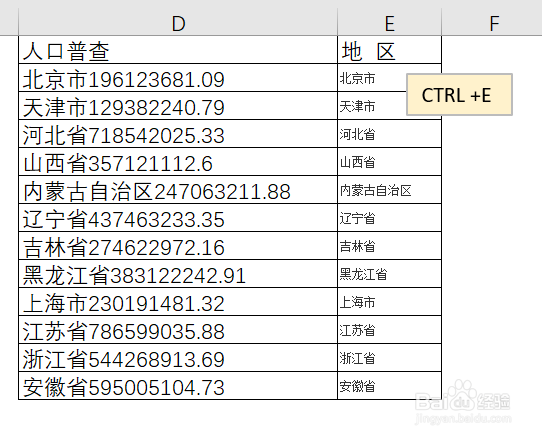542x438 pixels.
Task: Select cell 江苏省786599035.88
Action: (x=178, y=330)
